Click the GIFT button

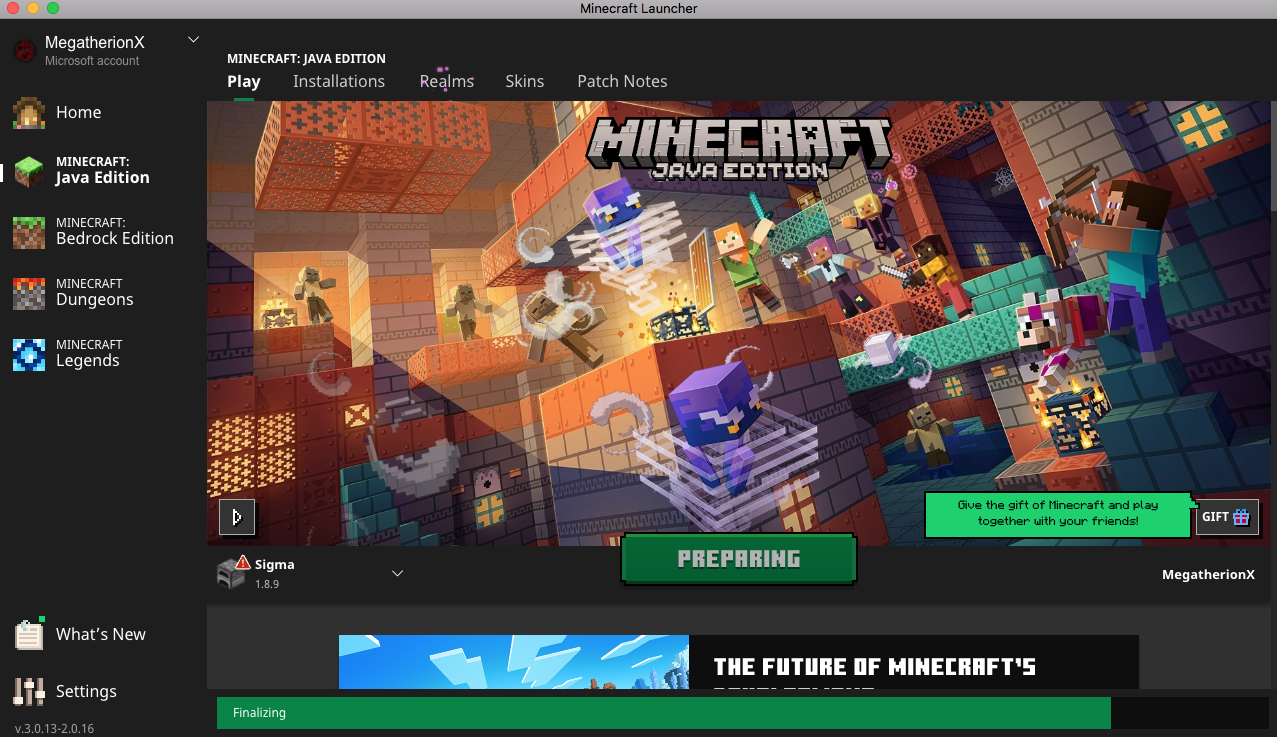point(1227,517)
